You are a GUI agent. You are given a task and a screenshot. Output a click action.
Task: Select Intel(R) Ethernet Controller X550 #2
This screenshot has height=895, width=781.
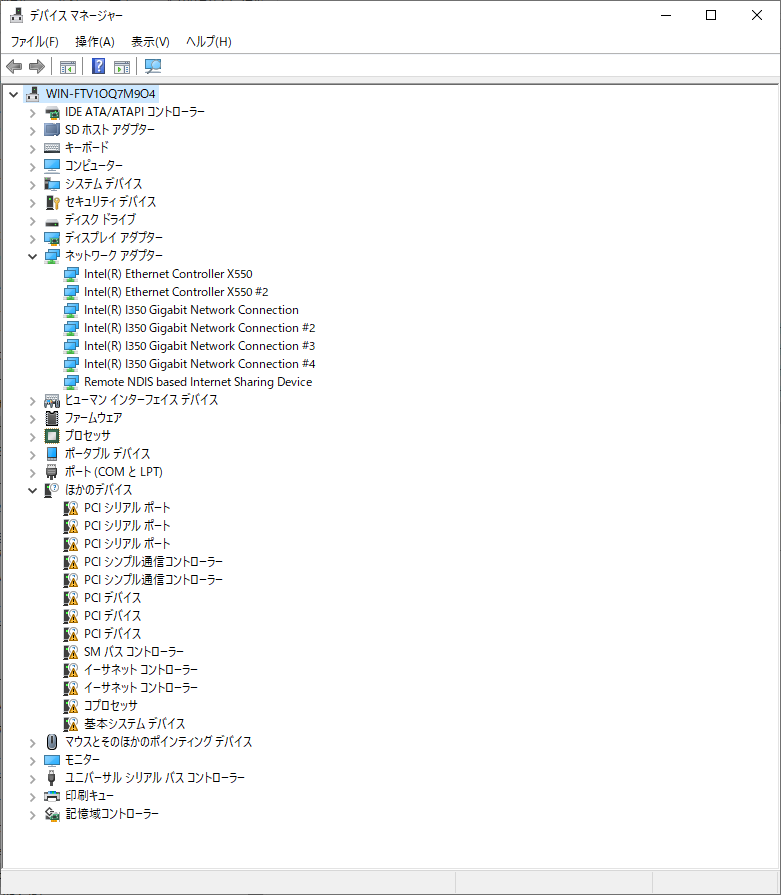(x=176, y=292)
